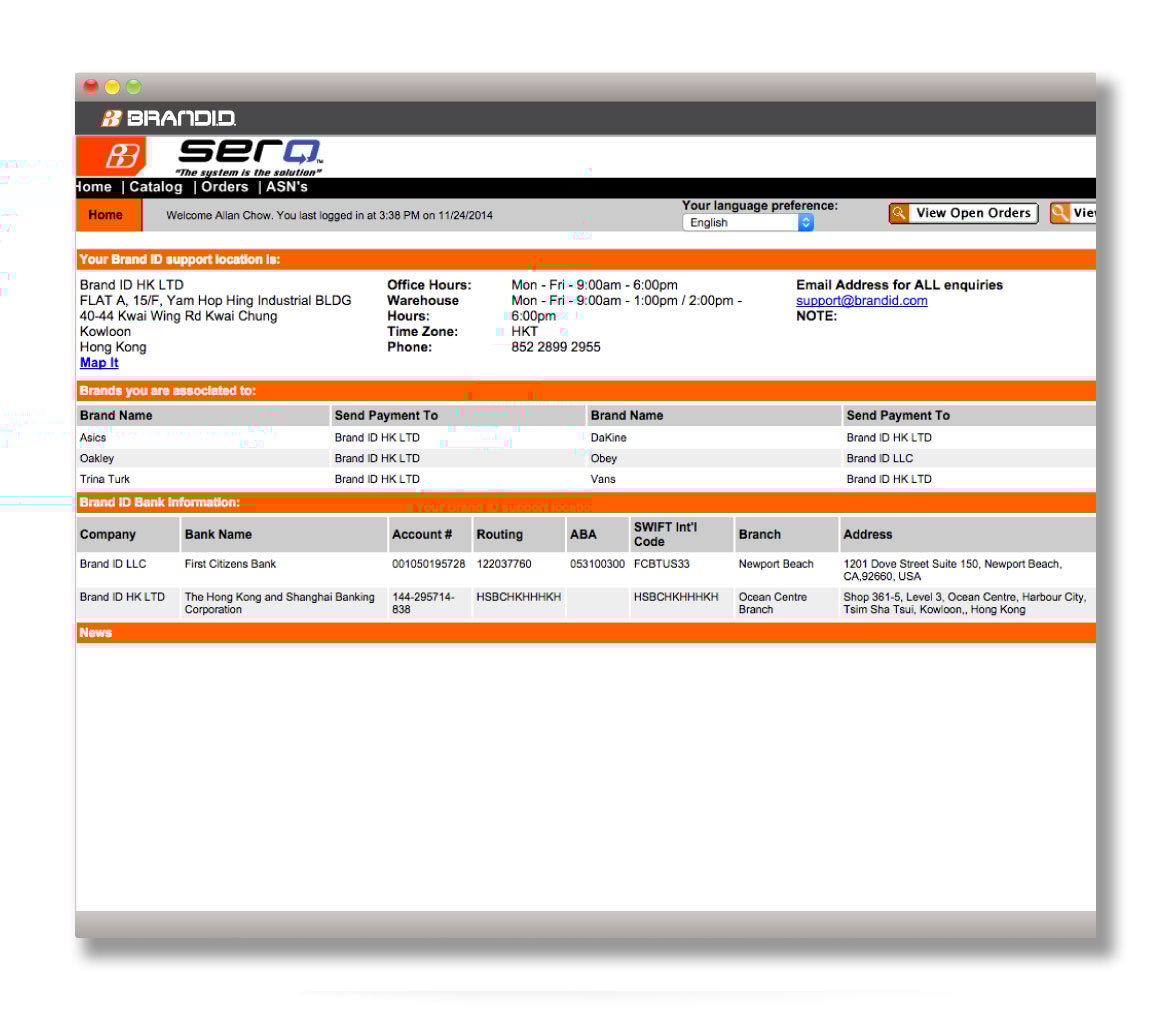Click the BrandID logo in the header
Screen dimensions: 1170x1012
click(169, 118)
